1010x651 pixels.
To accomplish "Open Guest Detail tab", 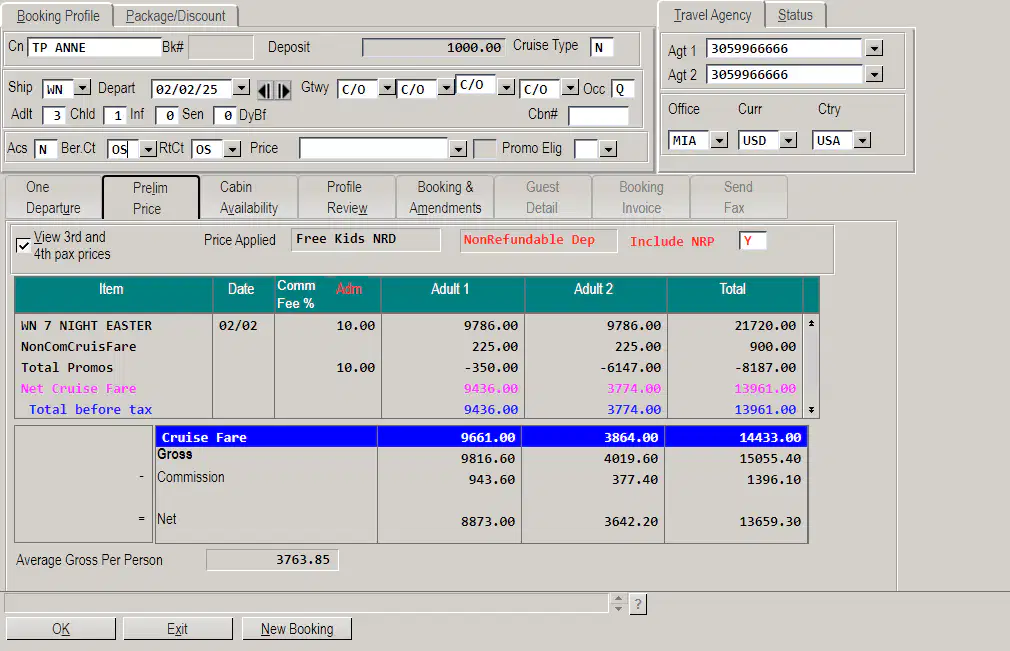I will click(x=542, y=198).
